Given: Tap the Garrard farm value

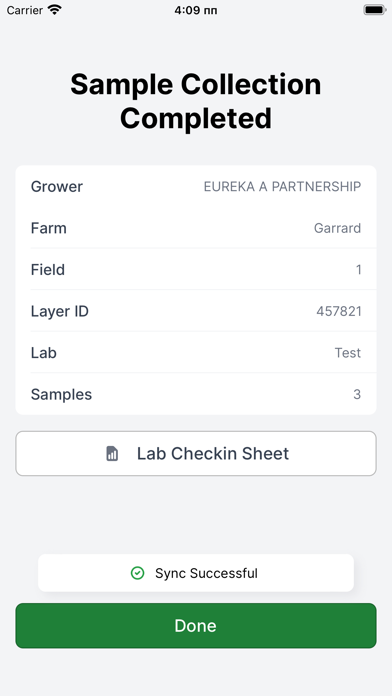Looking at the screenshot, I should pos(337,228).
